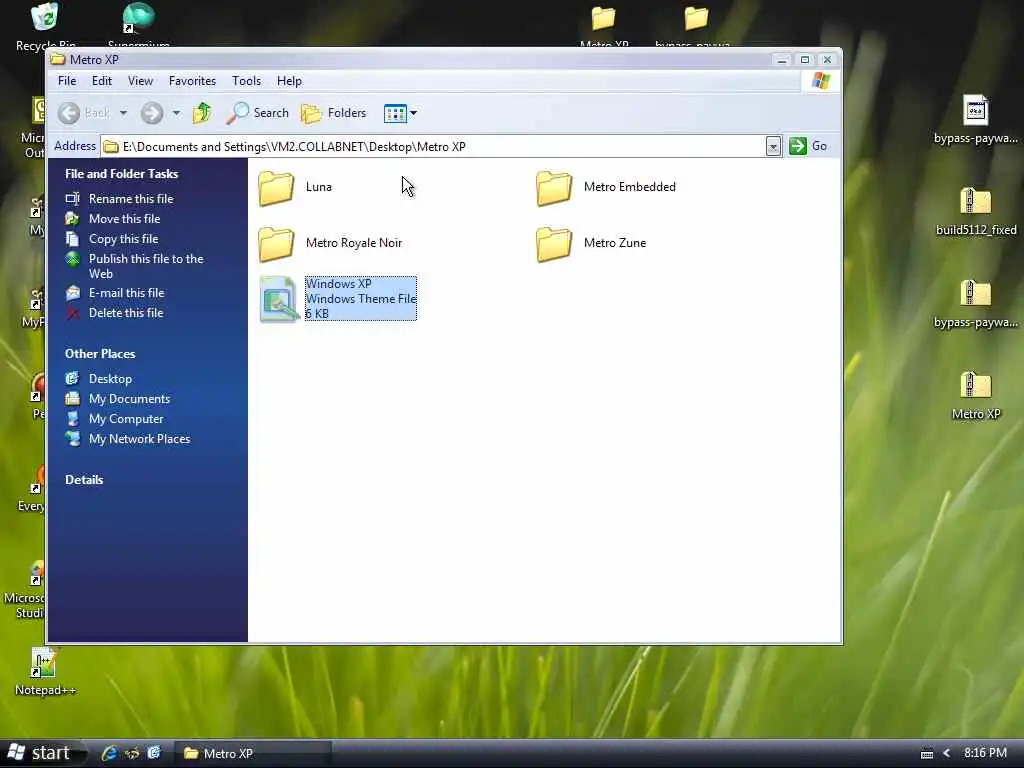The image size is (1024, 768).
Task: Click Delete this file
Action: tap(125, 313)
